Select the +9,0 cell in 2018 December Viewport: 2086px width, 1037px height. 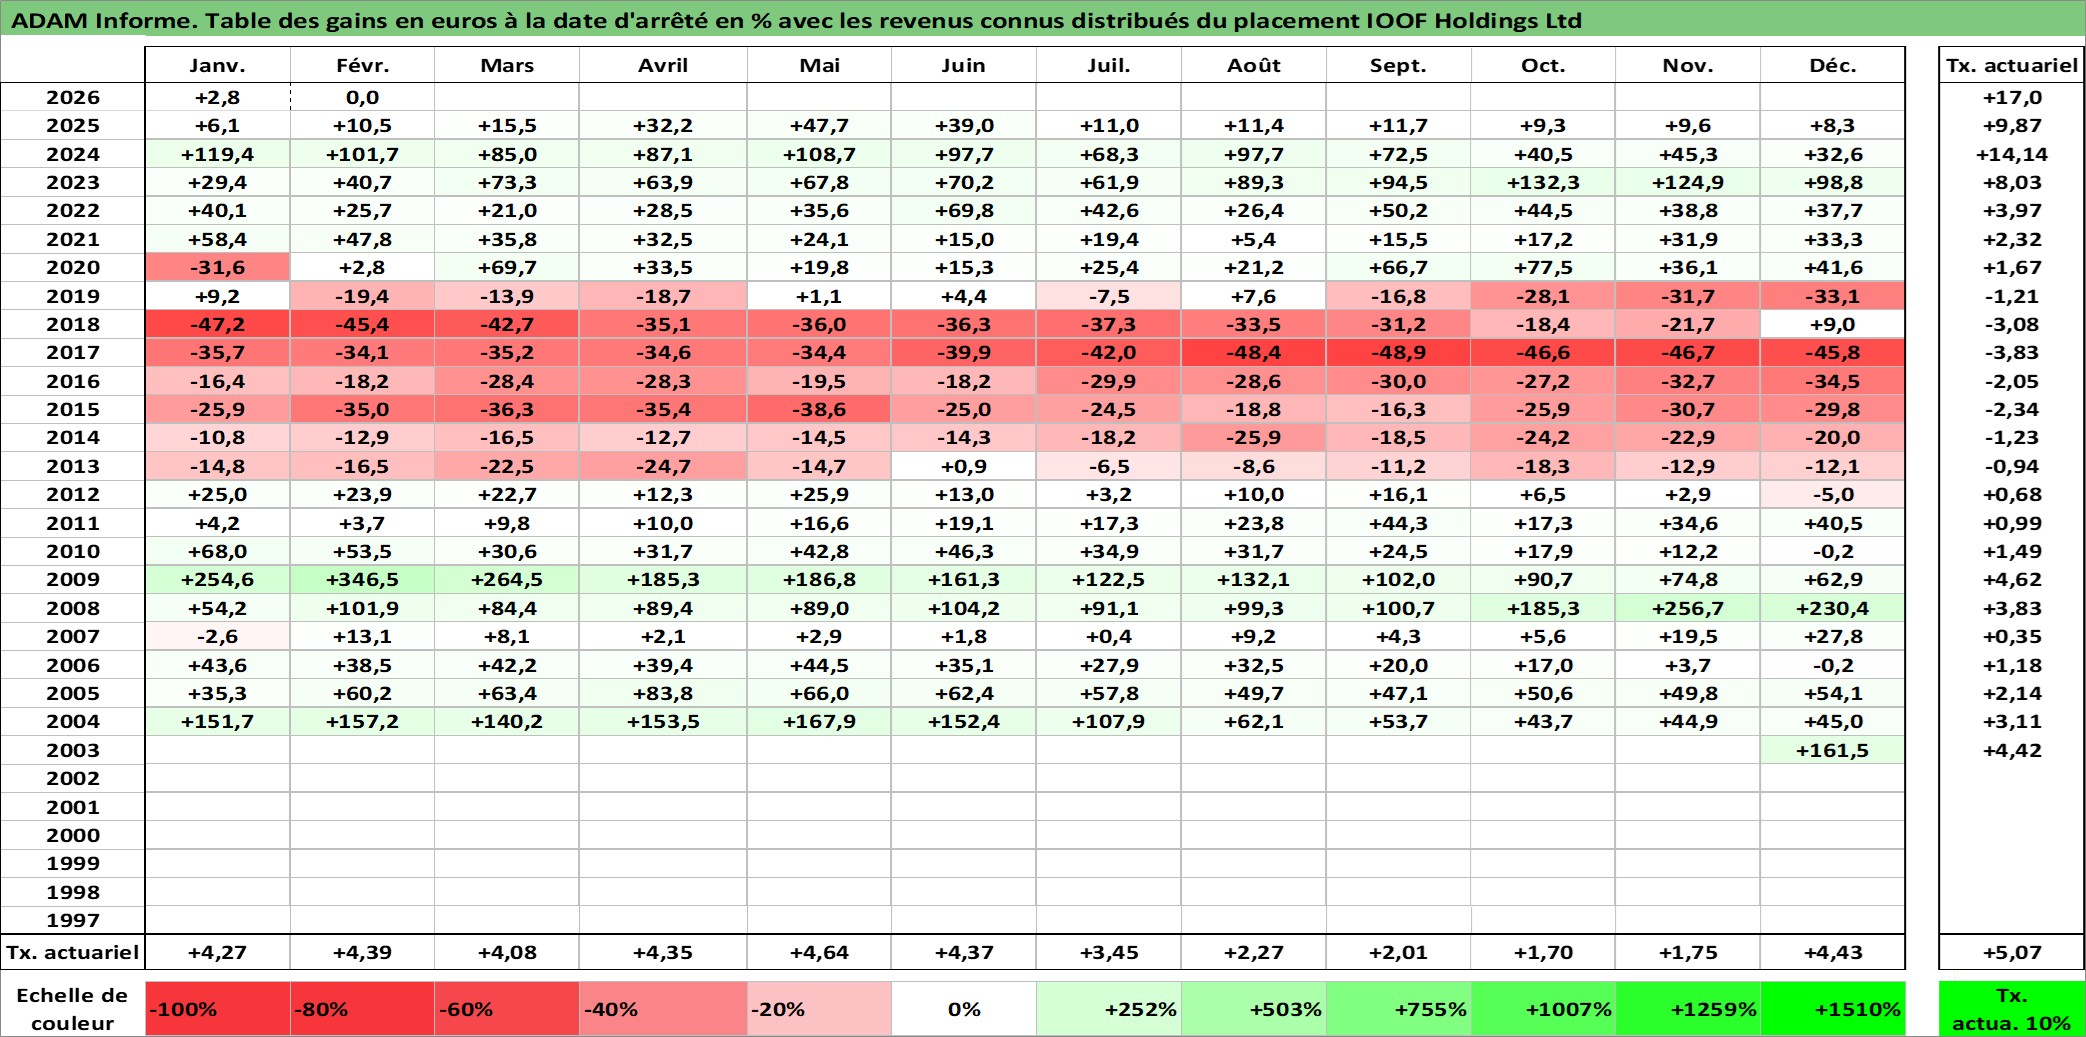pyautogui.click(x=1833, y=324)
